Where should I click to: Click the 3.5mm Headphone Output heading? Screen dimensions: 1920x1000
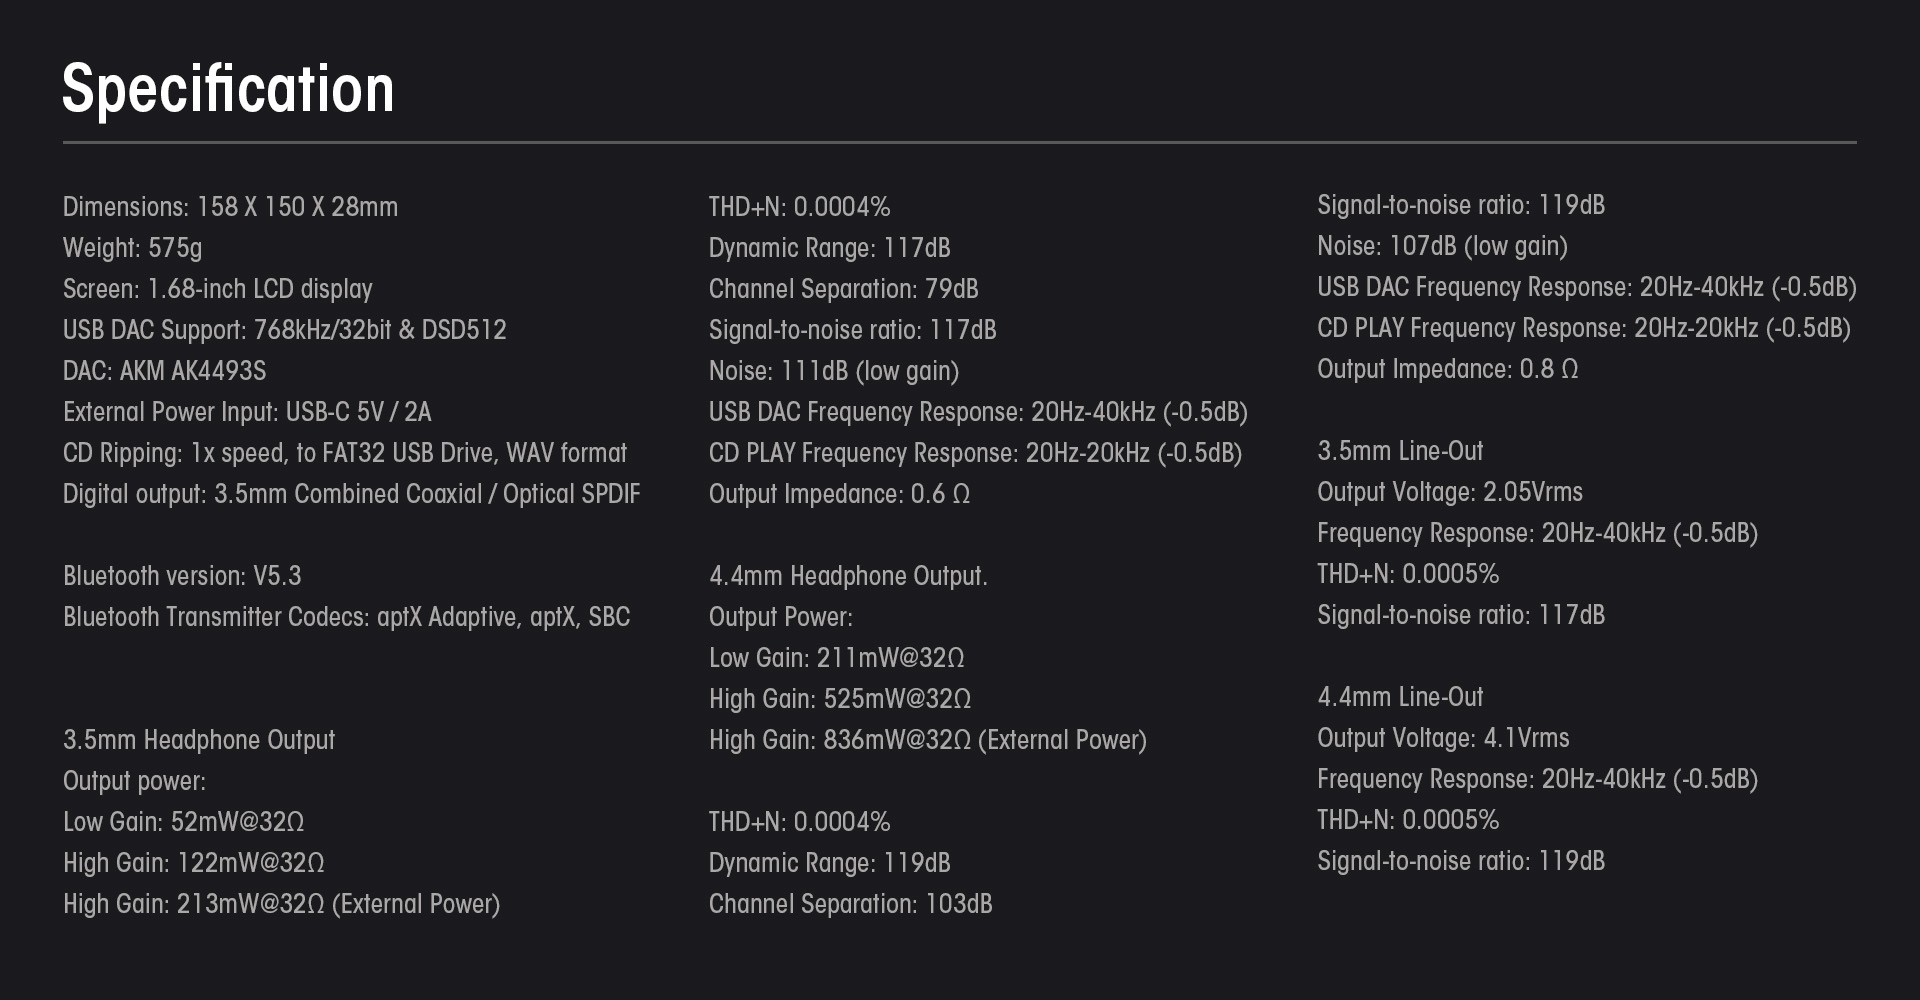pyautogui.click(x=199, y=740)
